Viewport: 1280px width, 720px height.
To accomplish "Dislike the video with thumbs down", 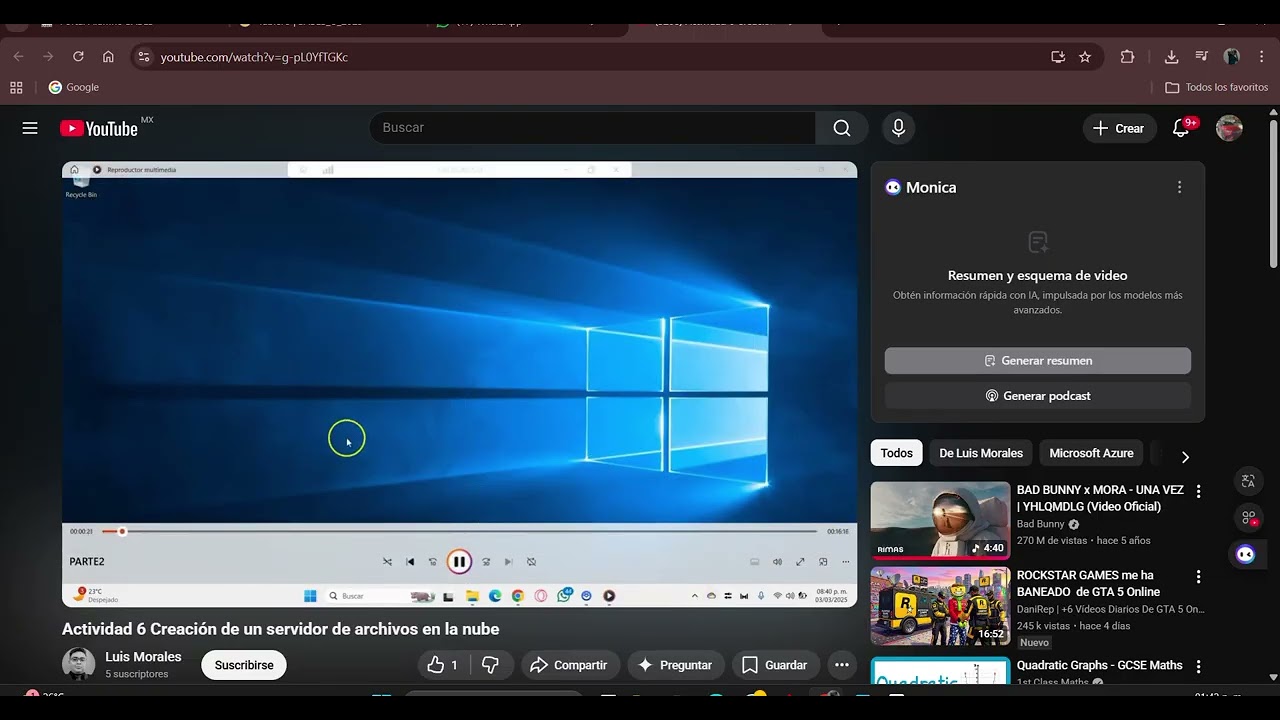I will (x=491, y=665).
